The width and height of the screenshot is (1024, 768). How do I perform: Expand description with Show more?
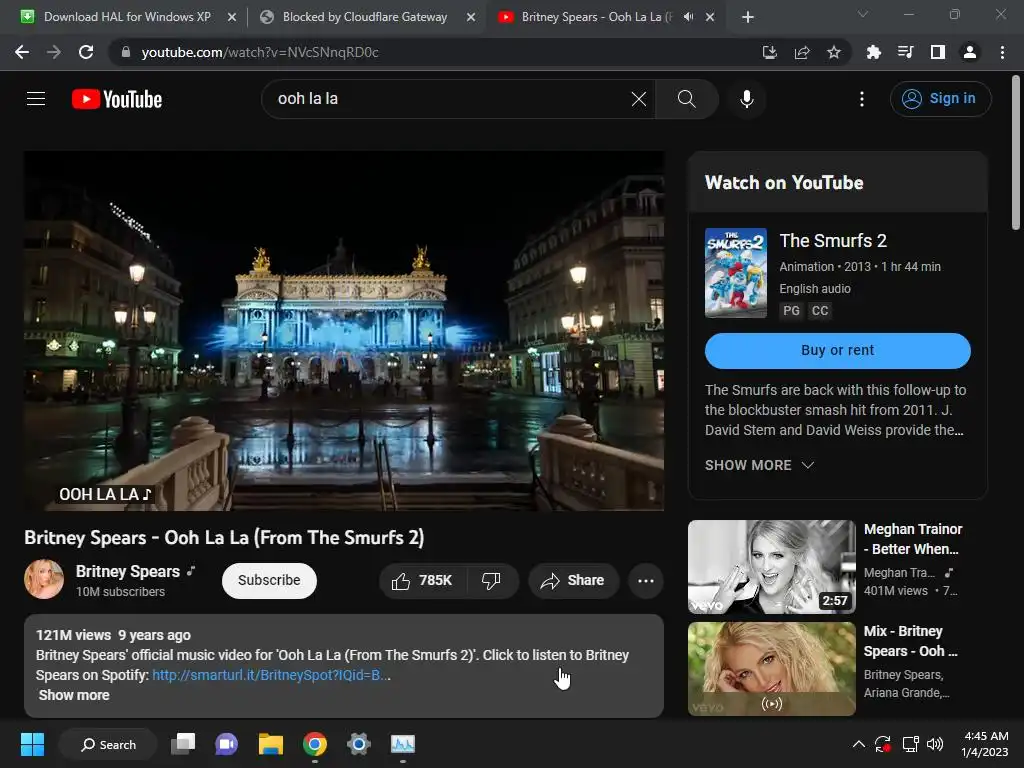point(74,695)
